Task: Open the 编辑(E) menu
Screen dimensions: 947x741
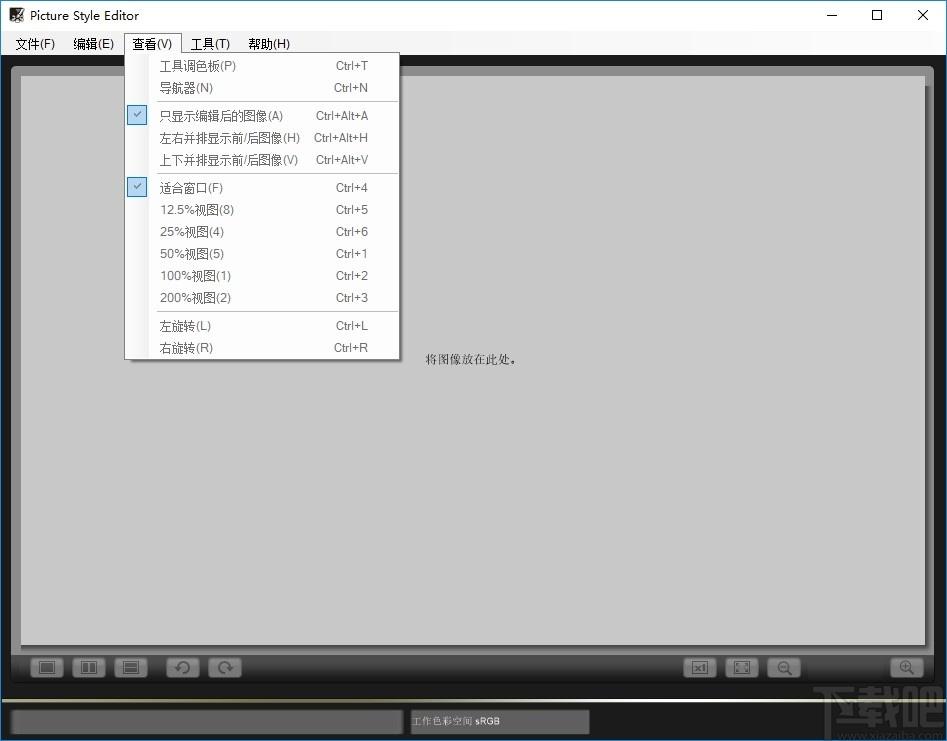Action: [x=94, y=44]
